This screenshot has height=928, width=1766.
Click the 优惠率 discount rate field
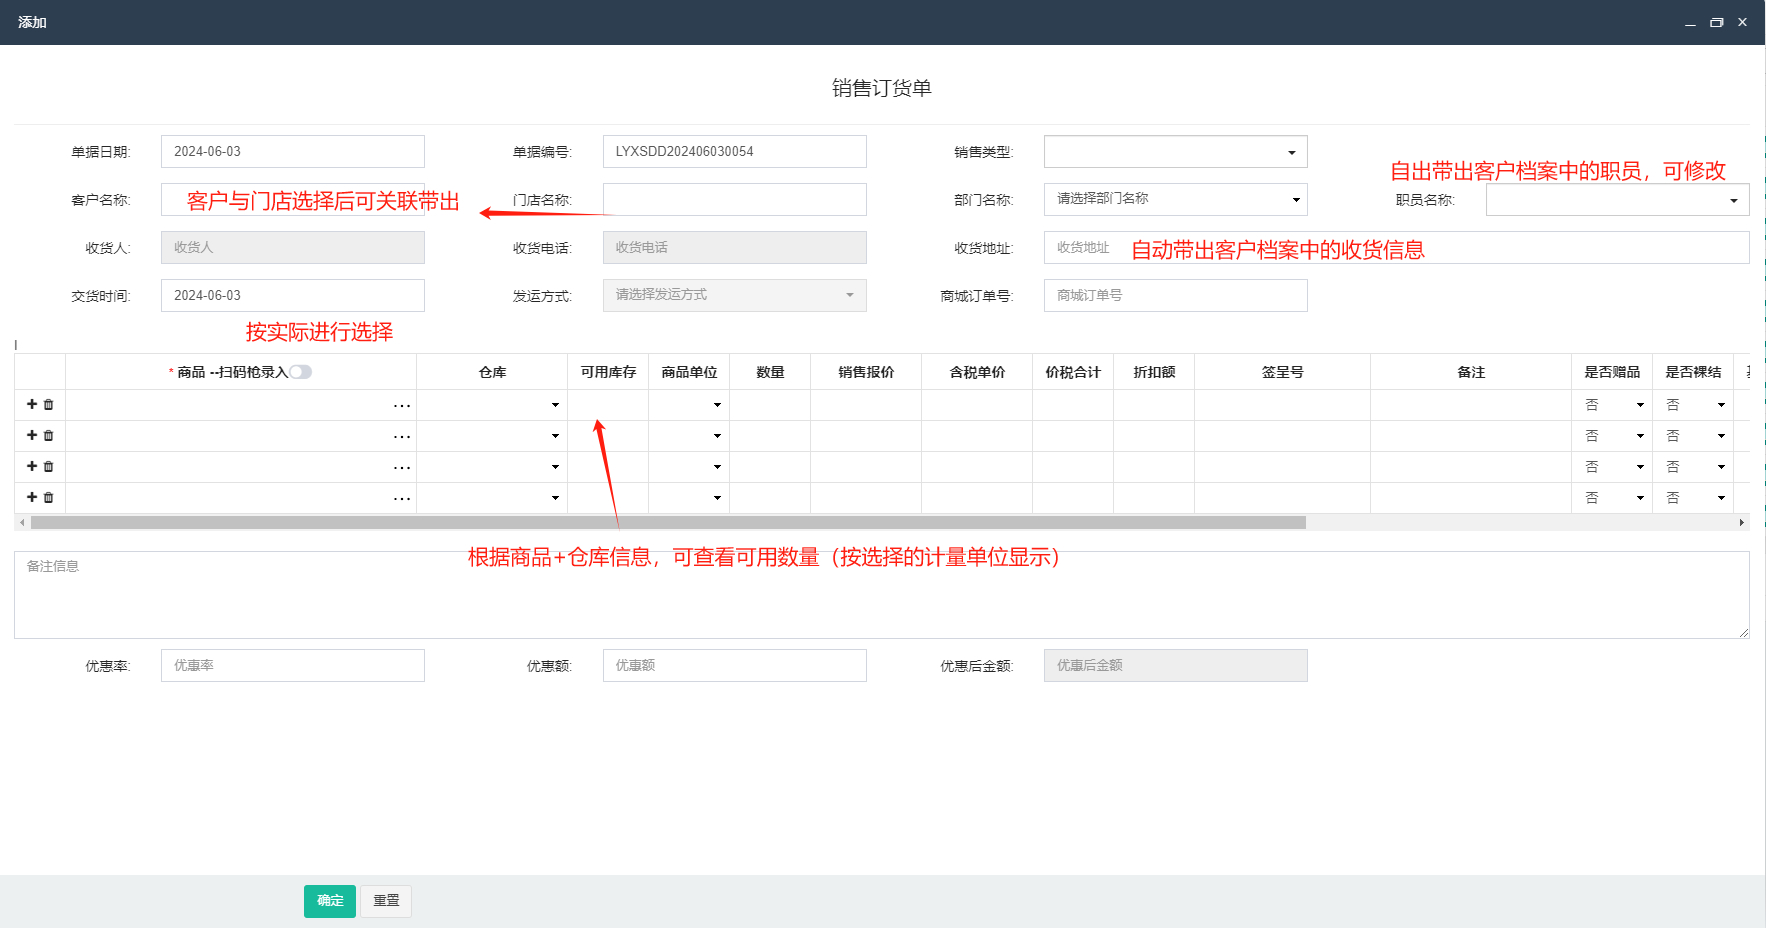pyautogui.click(x=292, y=666)
